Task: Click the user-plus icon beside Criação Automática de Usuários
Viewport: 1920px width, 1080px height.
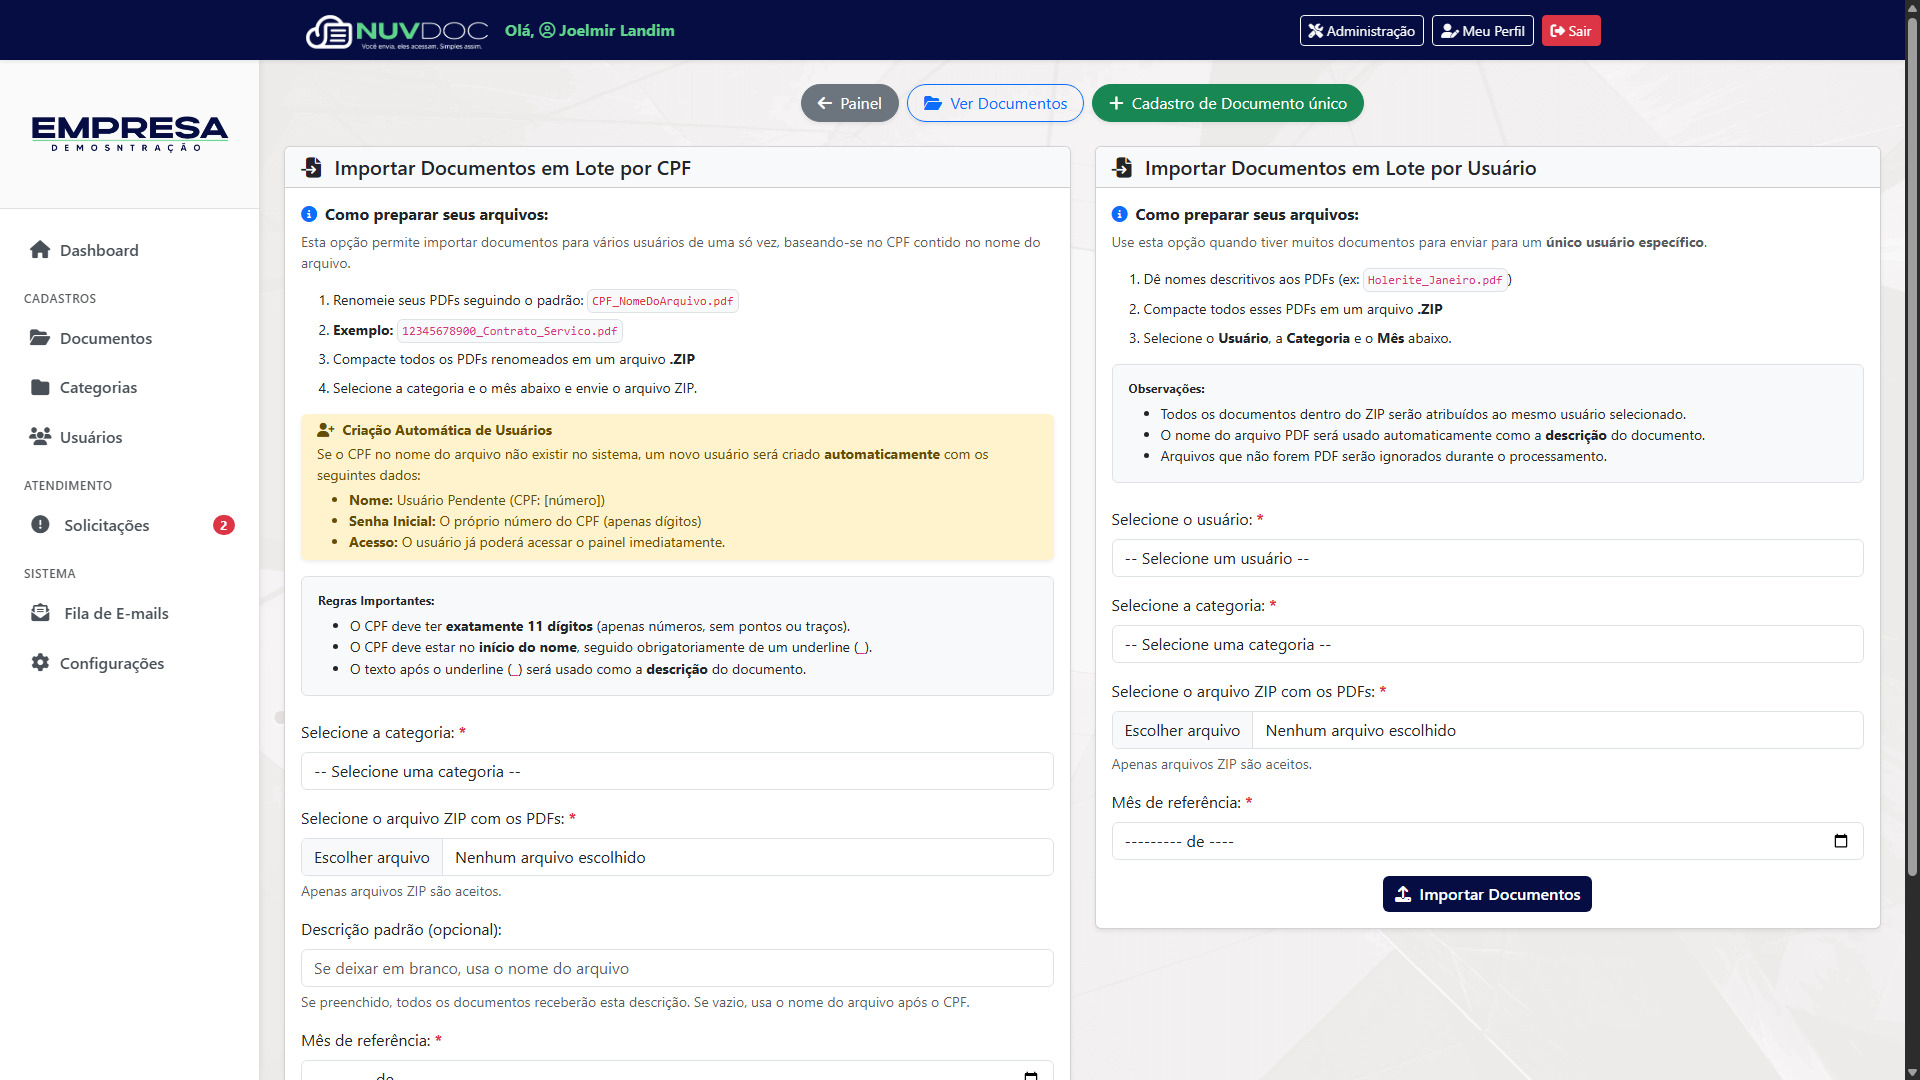Action: click(x=325, y=430)
